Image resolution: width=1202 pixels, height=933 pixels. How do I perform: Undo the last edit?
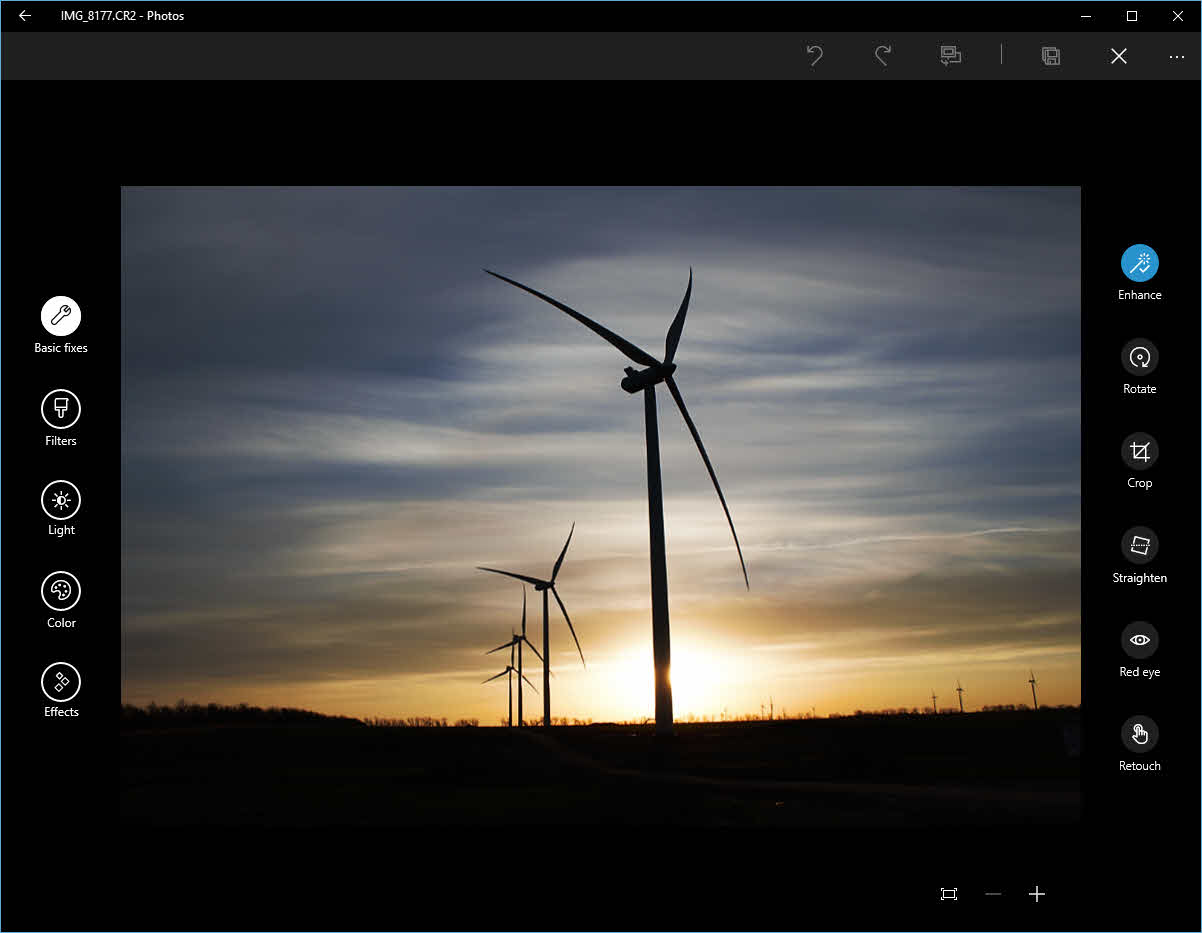[x=815, y=56]
